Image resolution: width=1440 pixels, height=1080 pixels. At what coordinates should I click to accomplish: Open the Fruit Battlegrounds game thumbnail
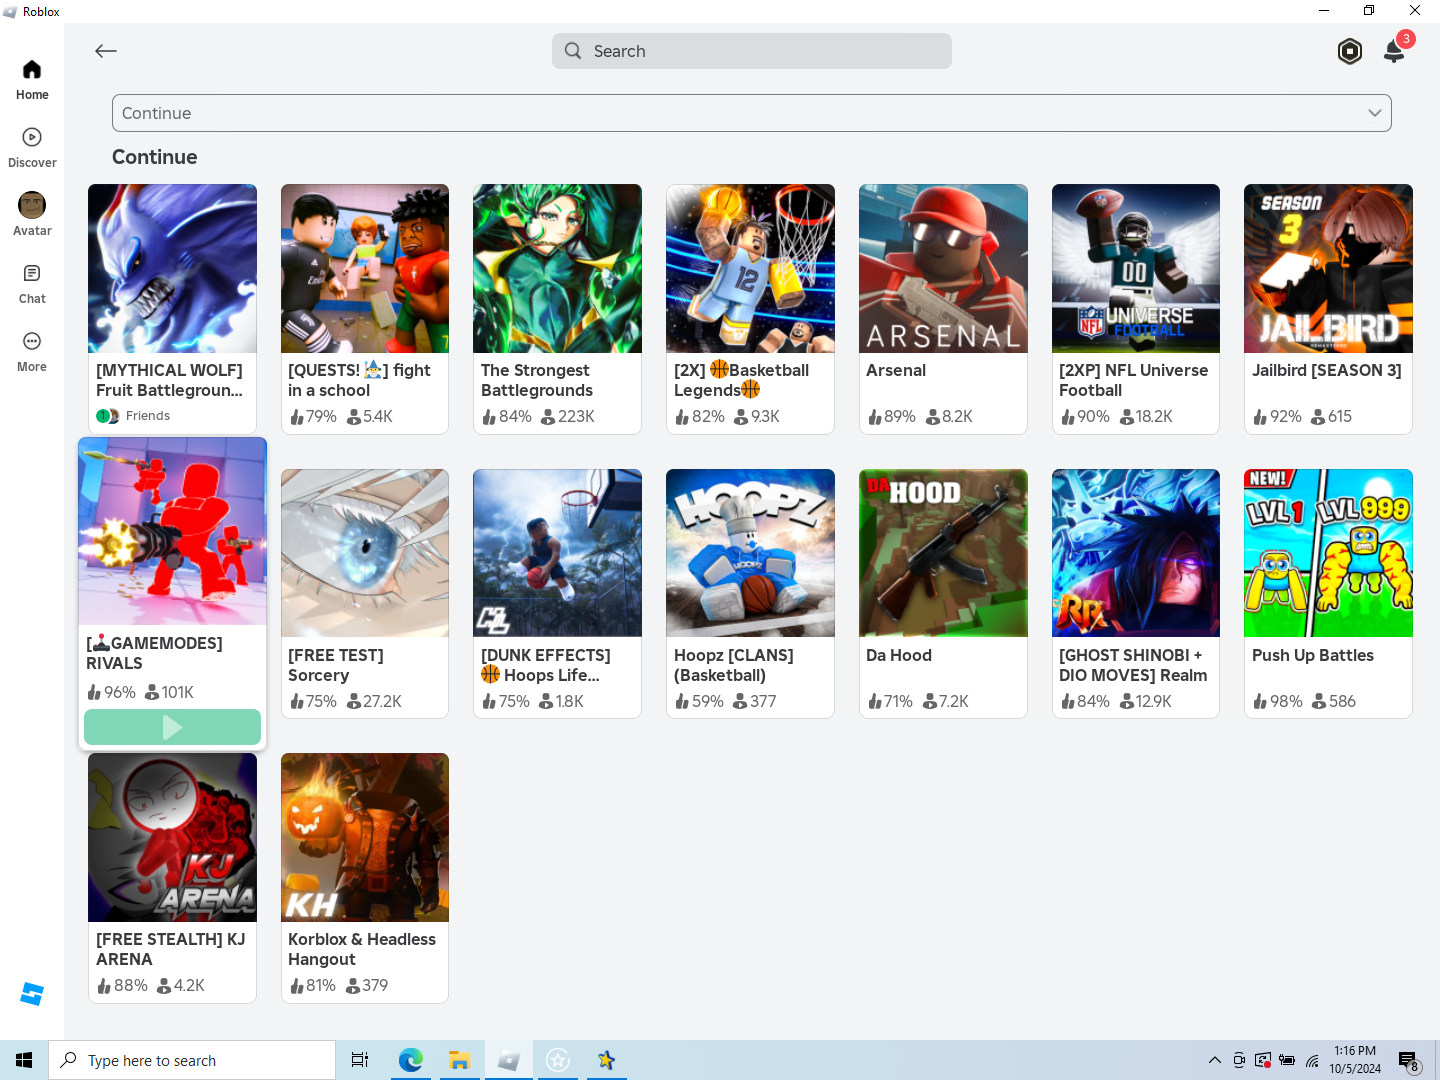coord(172,268)
